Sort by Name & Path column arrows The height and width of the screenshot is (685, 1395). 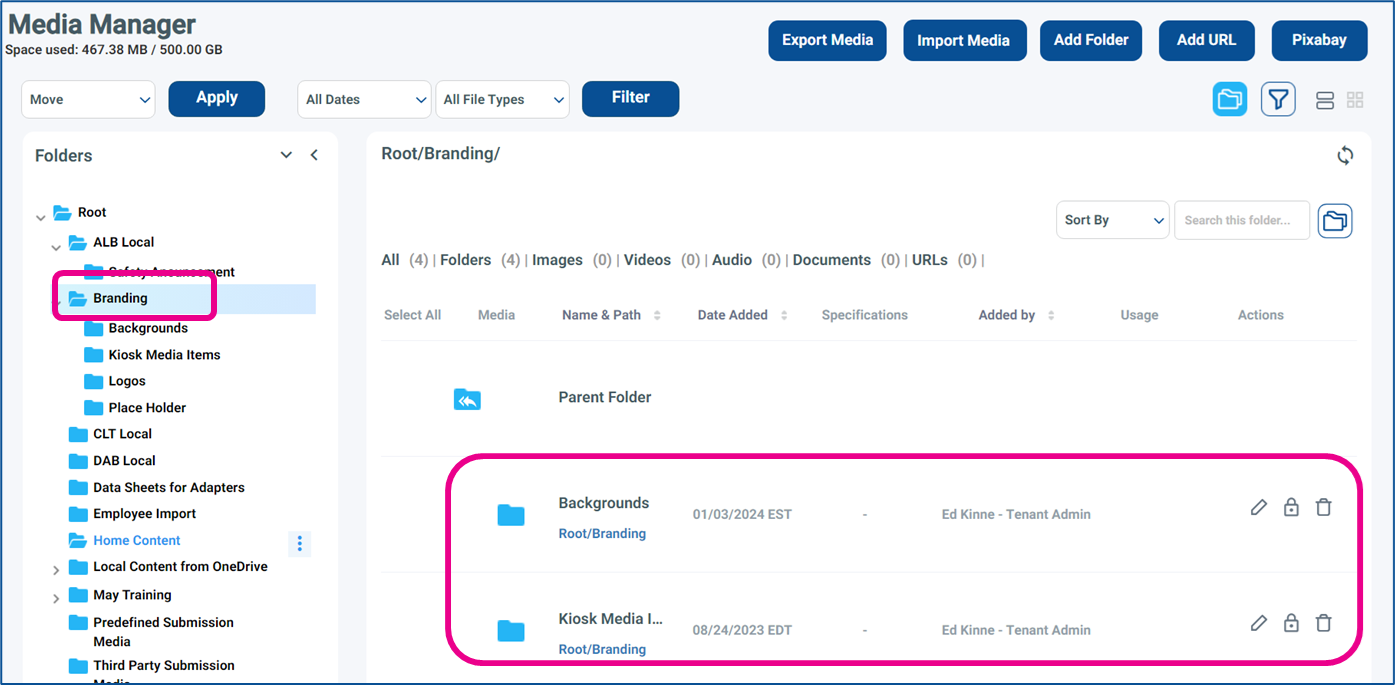(657, 315)
